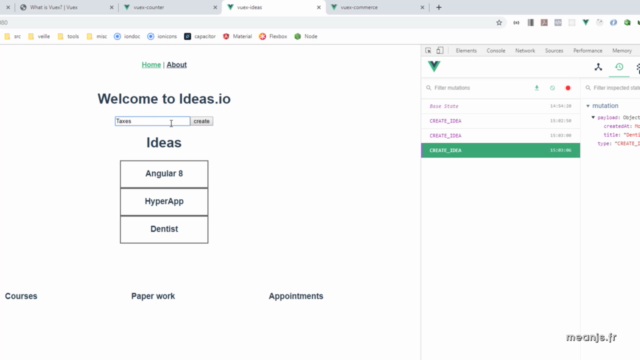
Task: Open the Vue devtools extension icon in toolbar
Action: click(586, 23)
